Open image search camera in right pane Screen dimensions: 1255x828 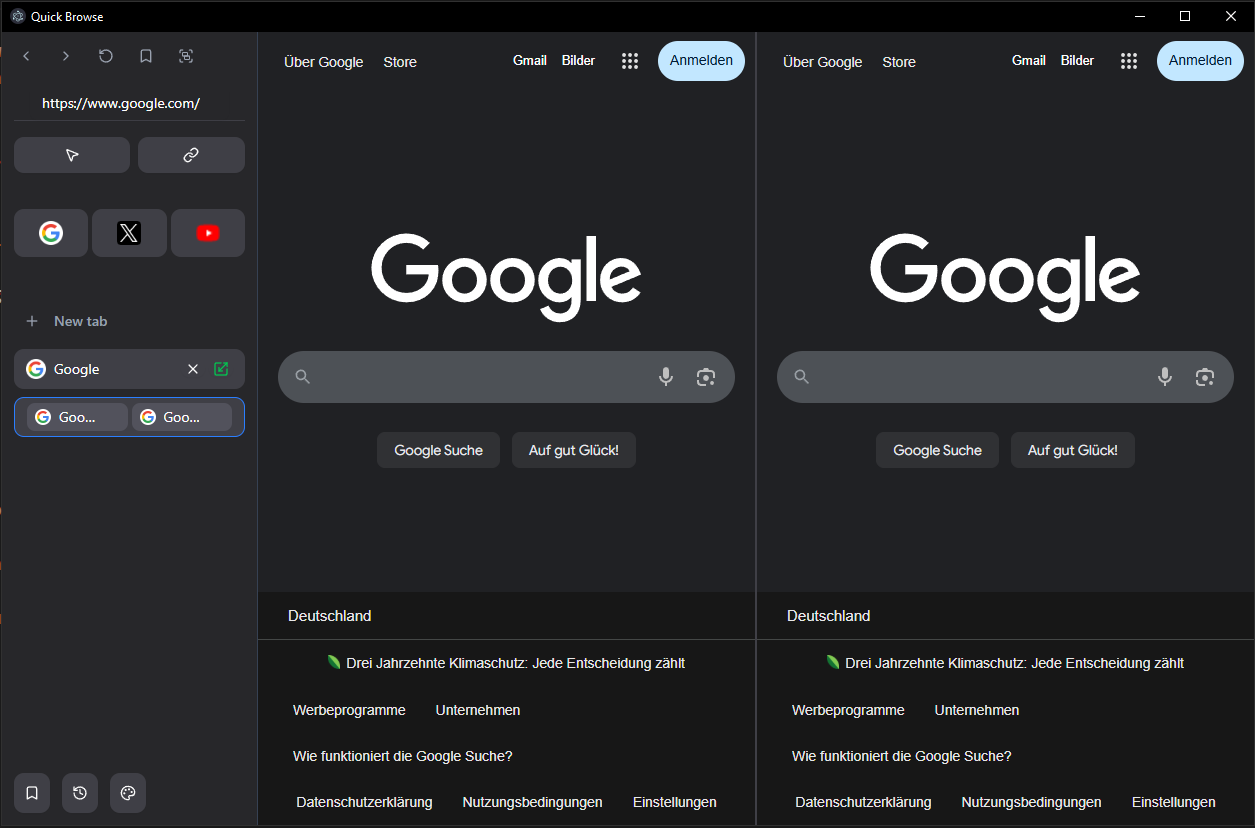(1205, 377)
